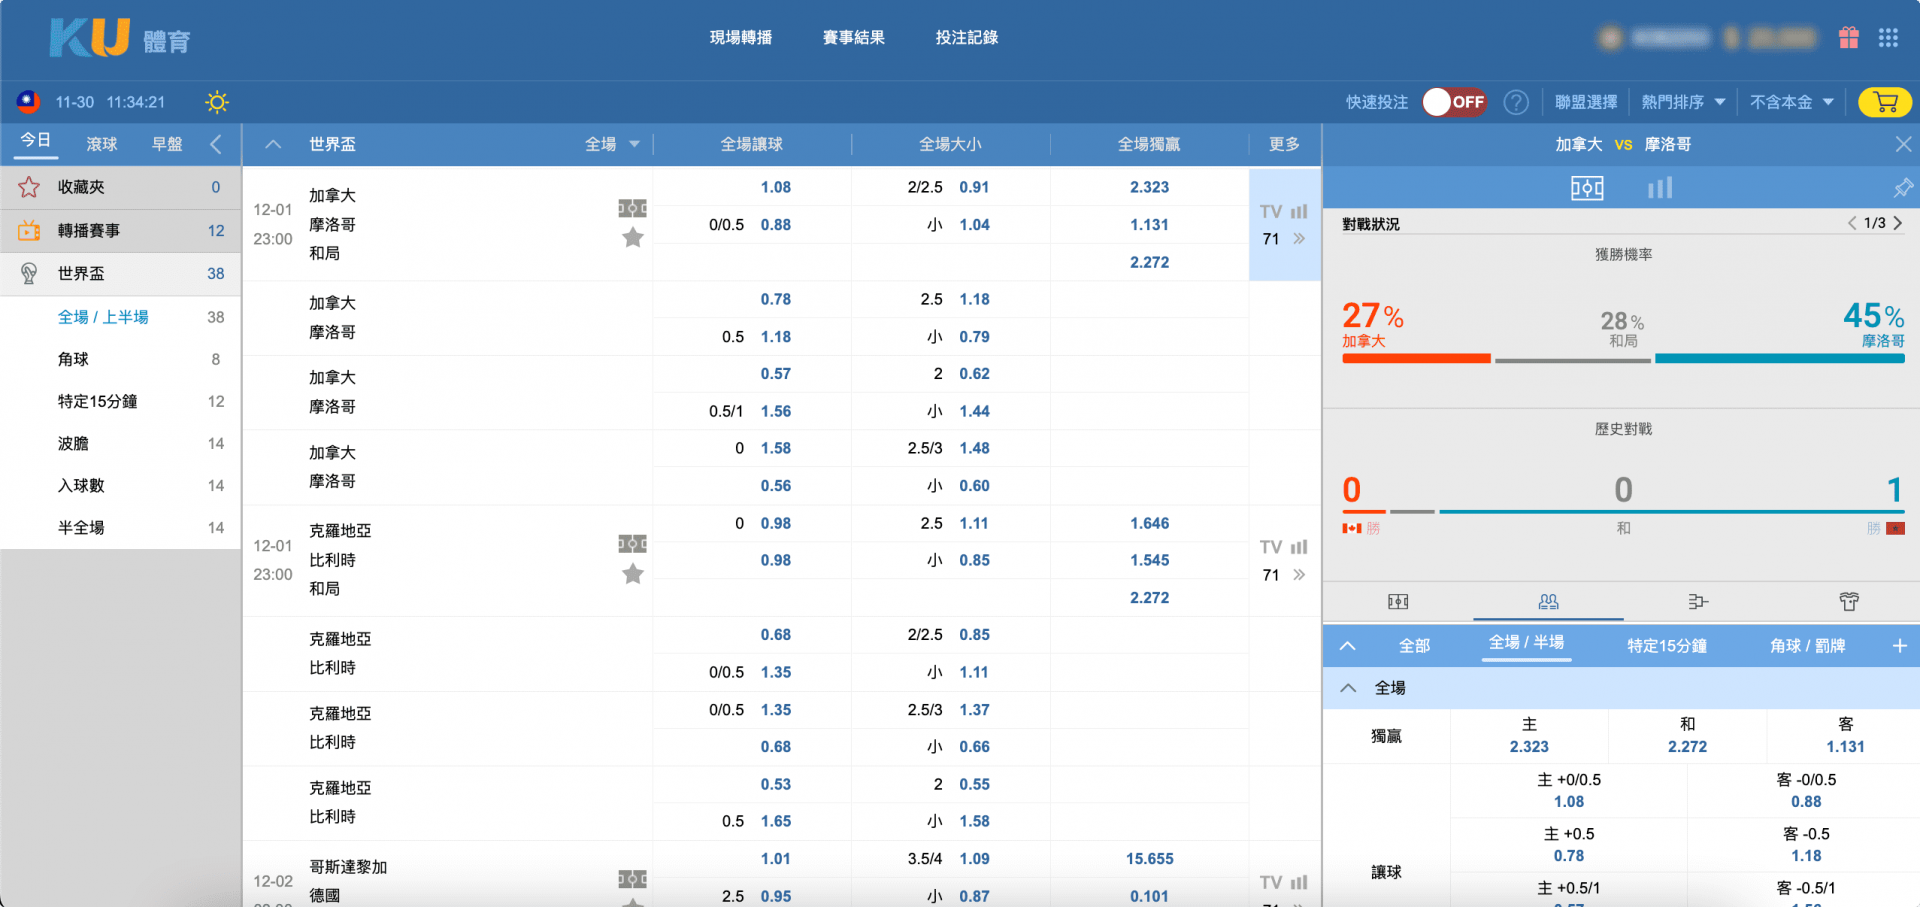Viewport: 1920px width, 907px height.
Task: Open 全場 period dropdown
Action: click(612, 145)
